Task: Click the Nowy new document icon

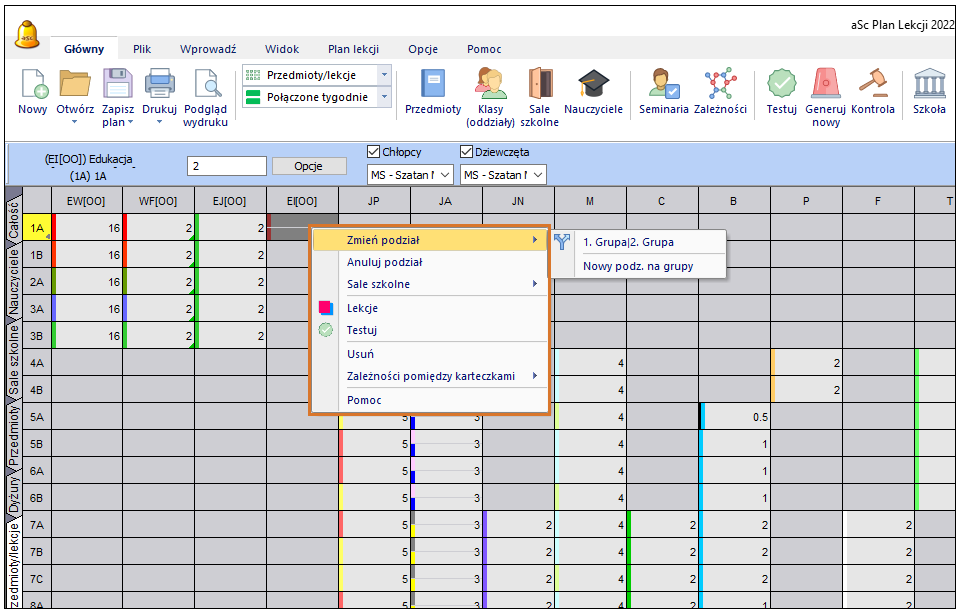Action: click(x=34, y=83)
